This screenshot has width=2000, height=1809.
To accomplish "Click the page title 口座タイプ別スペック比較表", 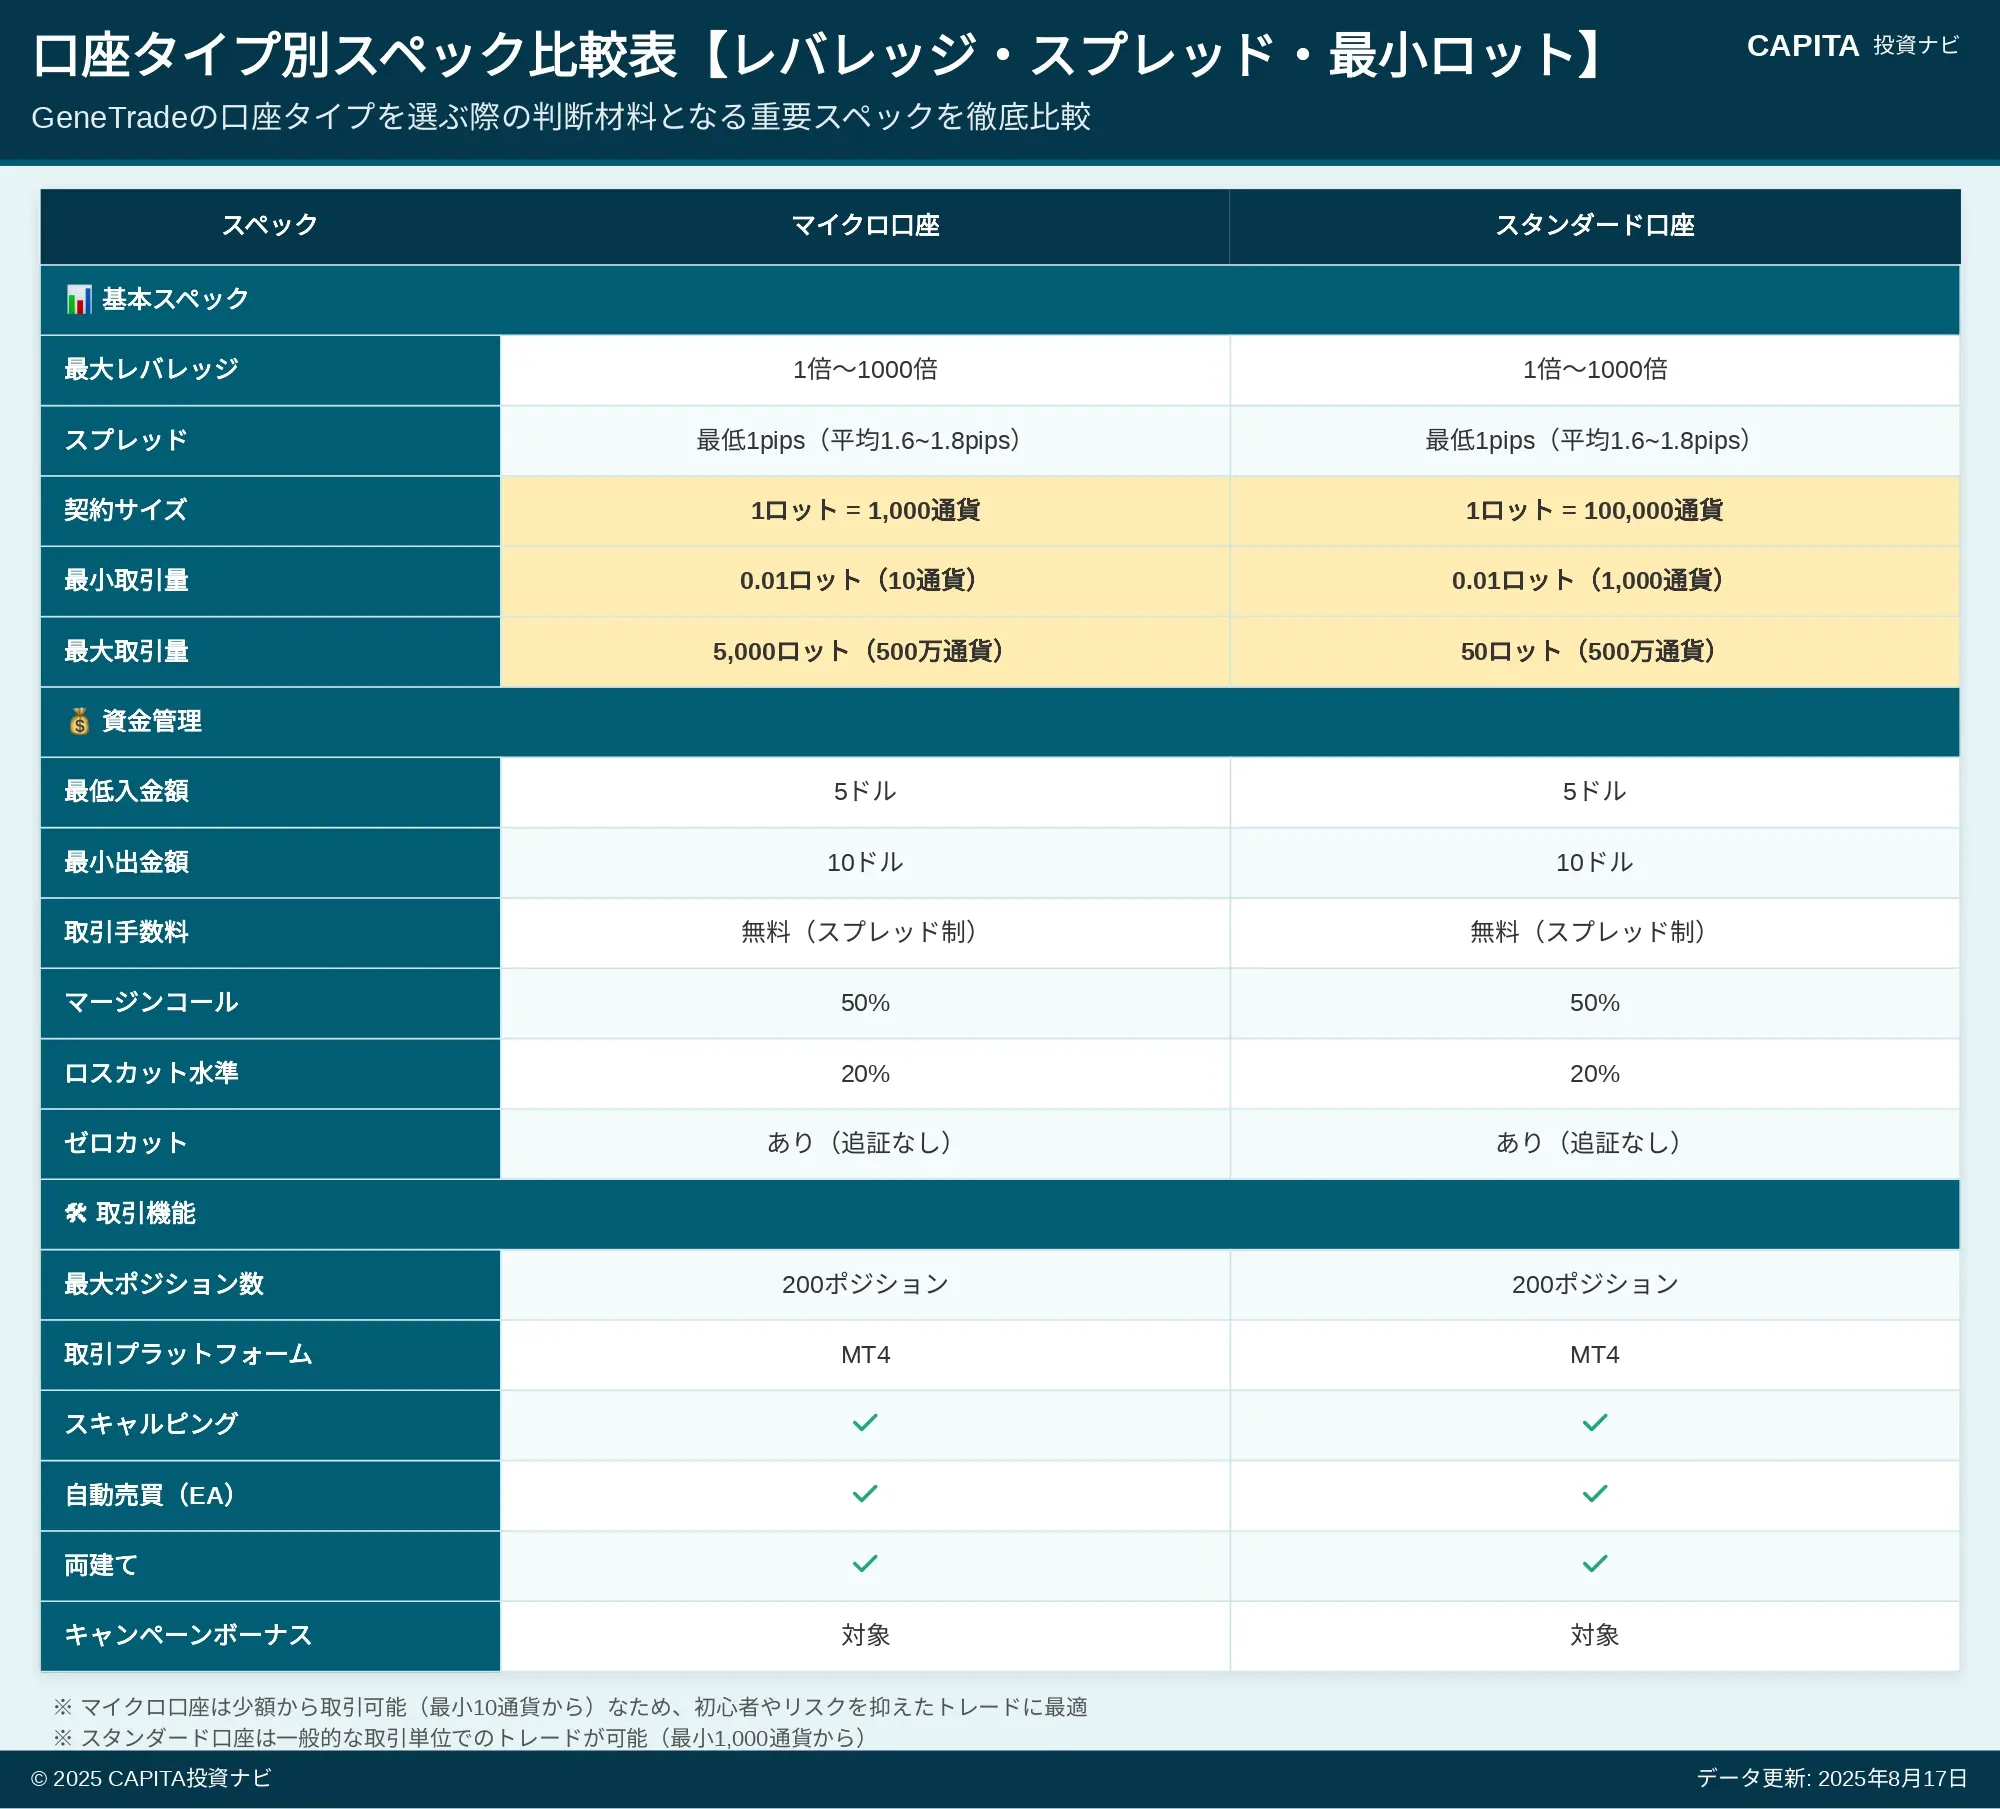I will (820, 55).
